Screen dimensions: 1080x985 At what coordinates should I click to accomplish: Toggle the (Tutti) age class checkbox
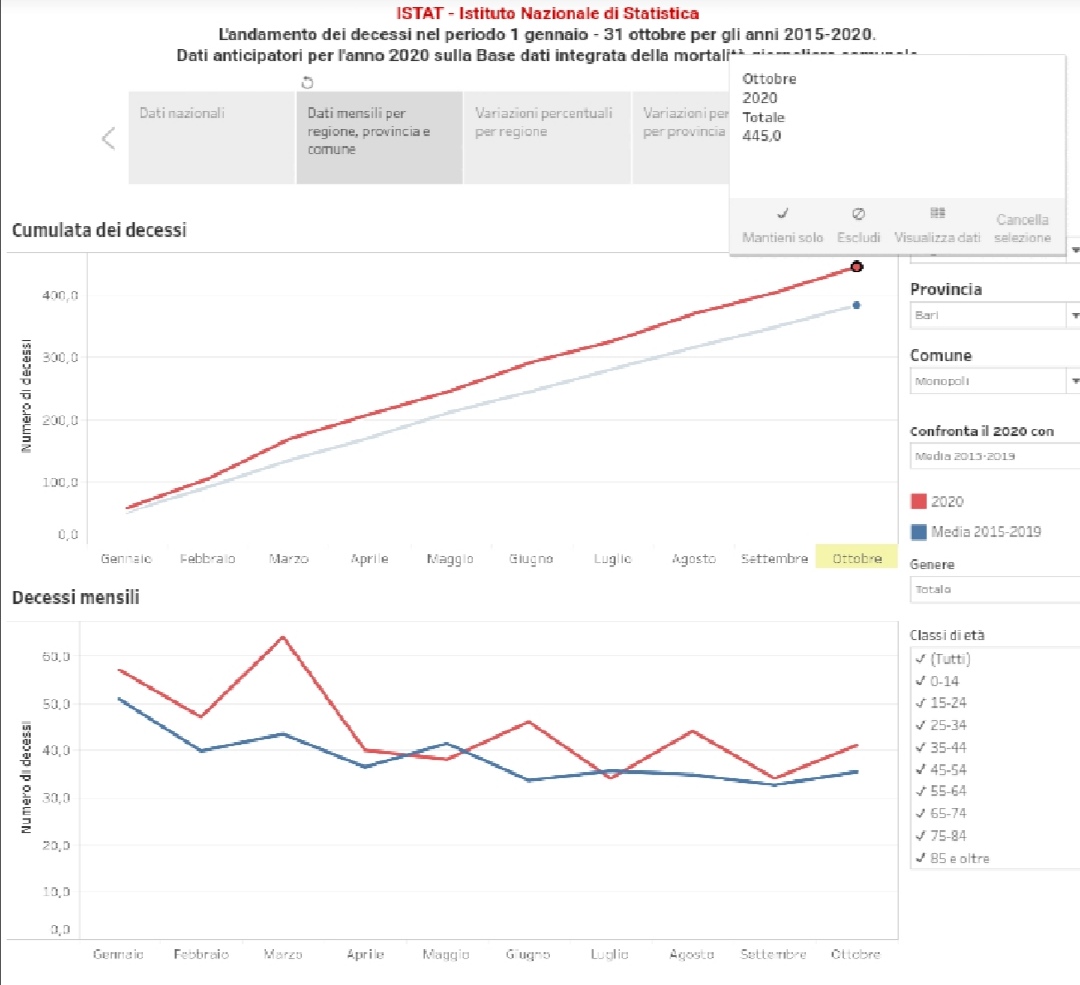[919, 659]
